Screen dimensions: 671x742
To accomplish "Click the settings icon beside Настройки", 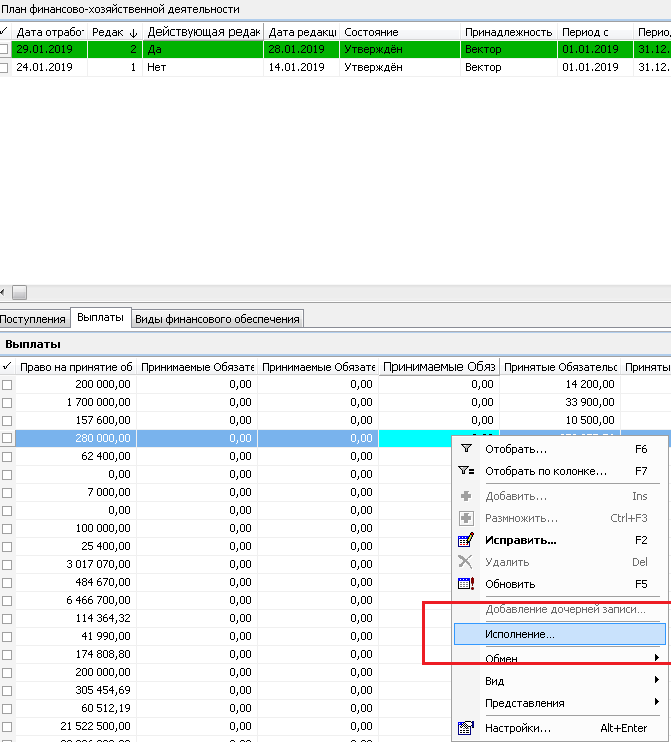I will coord(465,728).
